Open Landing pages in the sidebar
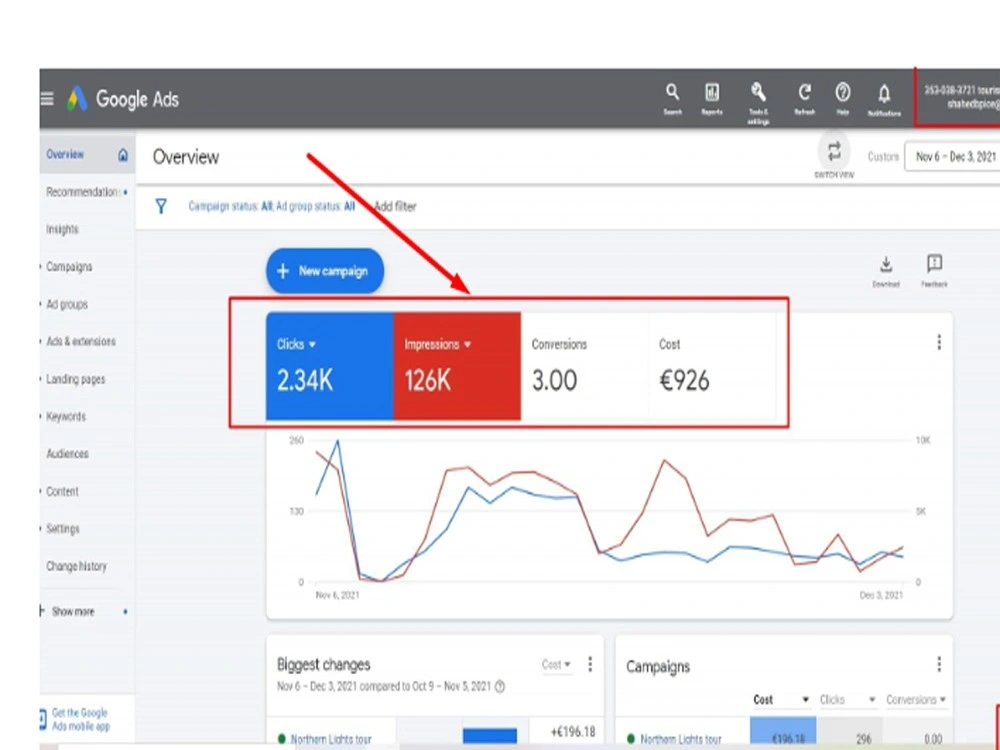This screenshot has height=750, width=1000. coord(75,379)
